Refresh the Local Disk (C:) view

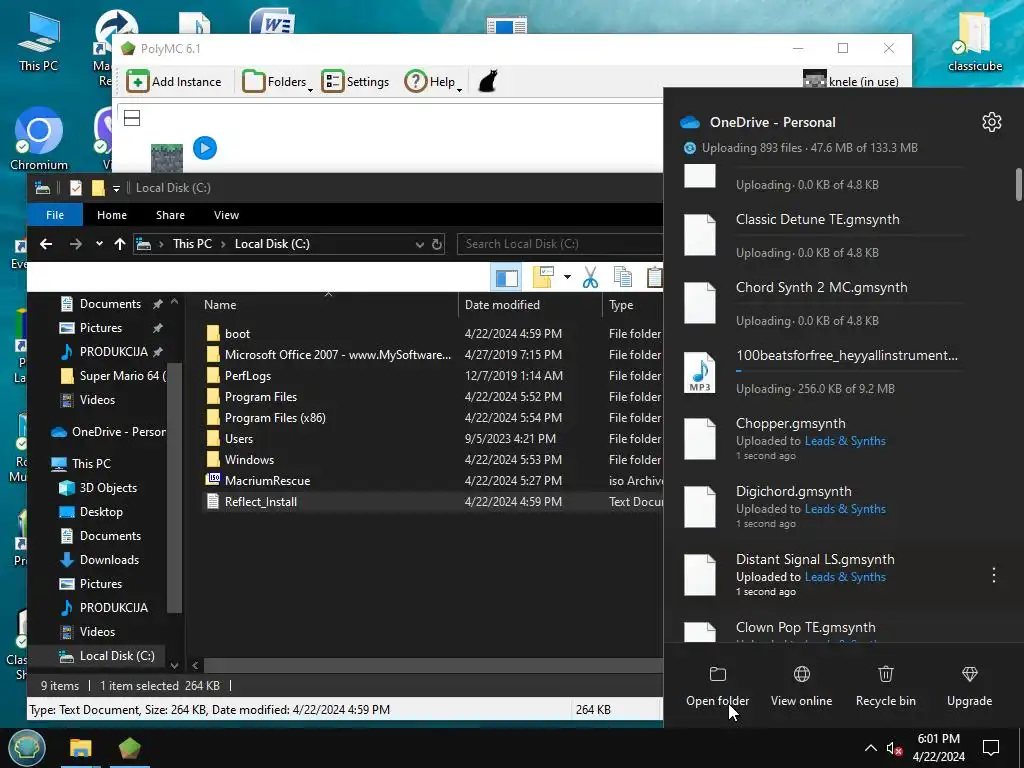point(437,244)
